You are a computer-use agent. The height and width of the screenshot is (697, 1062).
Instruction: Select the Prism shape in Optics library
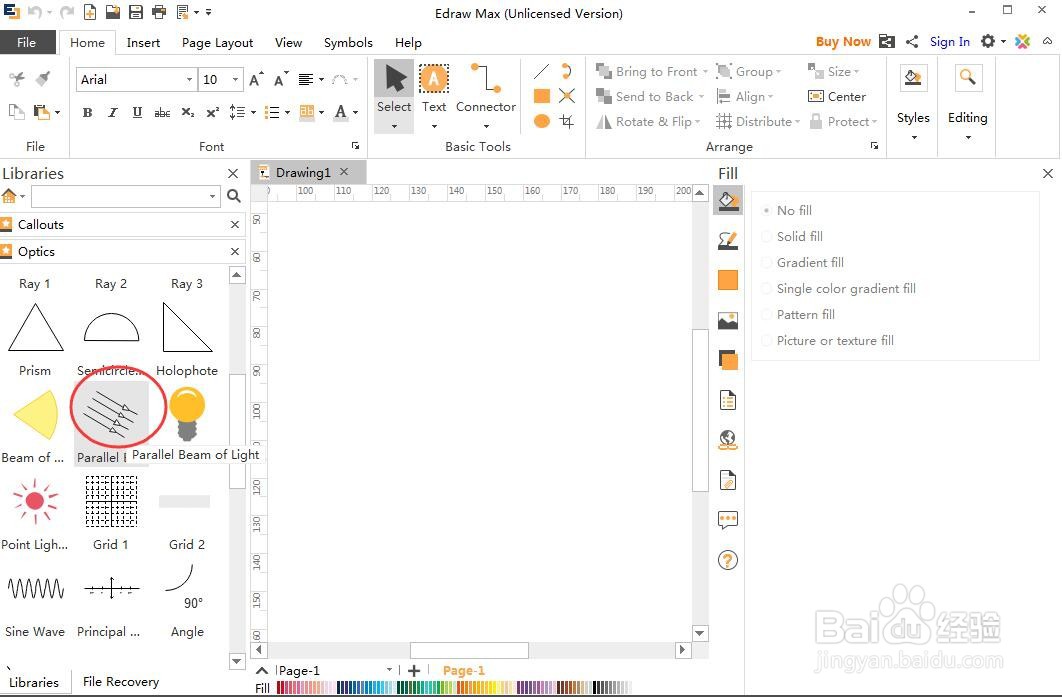[x=35, y=328]
